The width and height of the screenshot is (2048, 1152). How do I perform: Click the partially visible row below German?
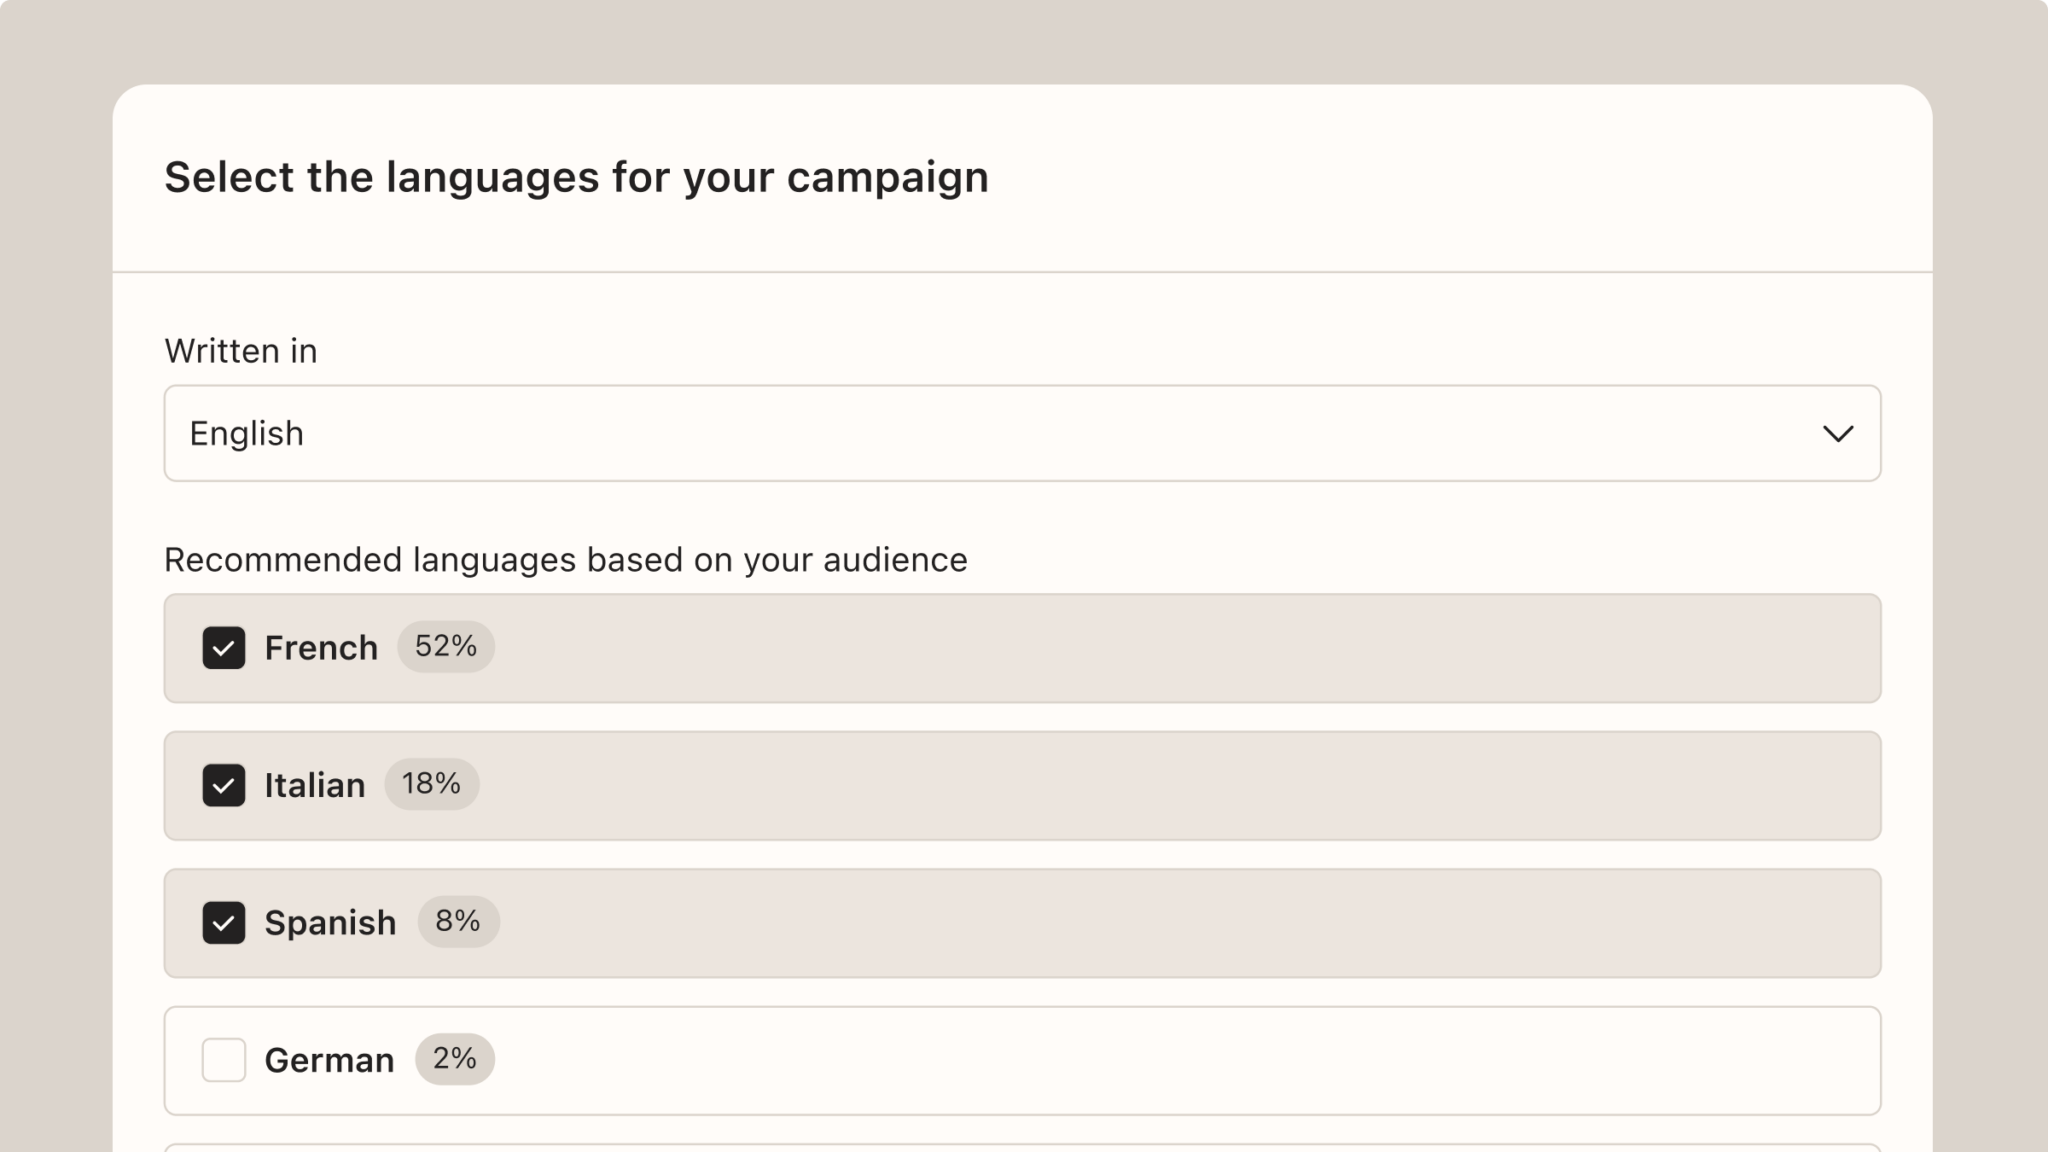tap(1022, 1147)
